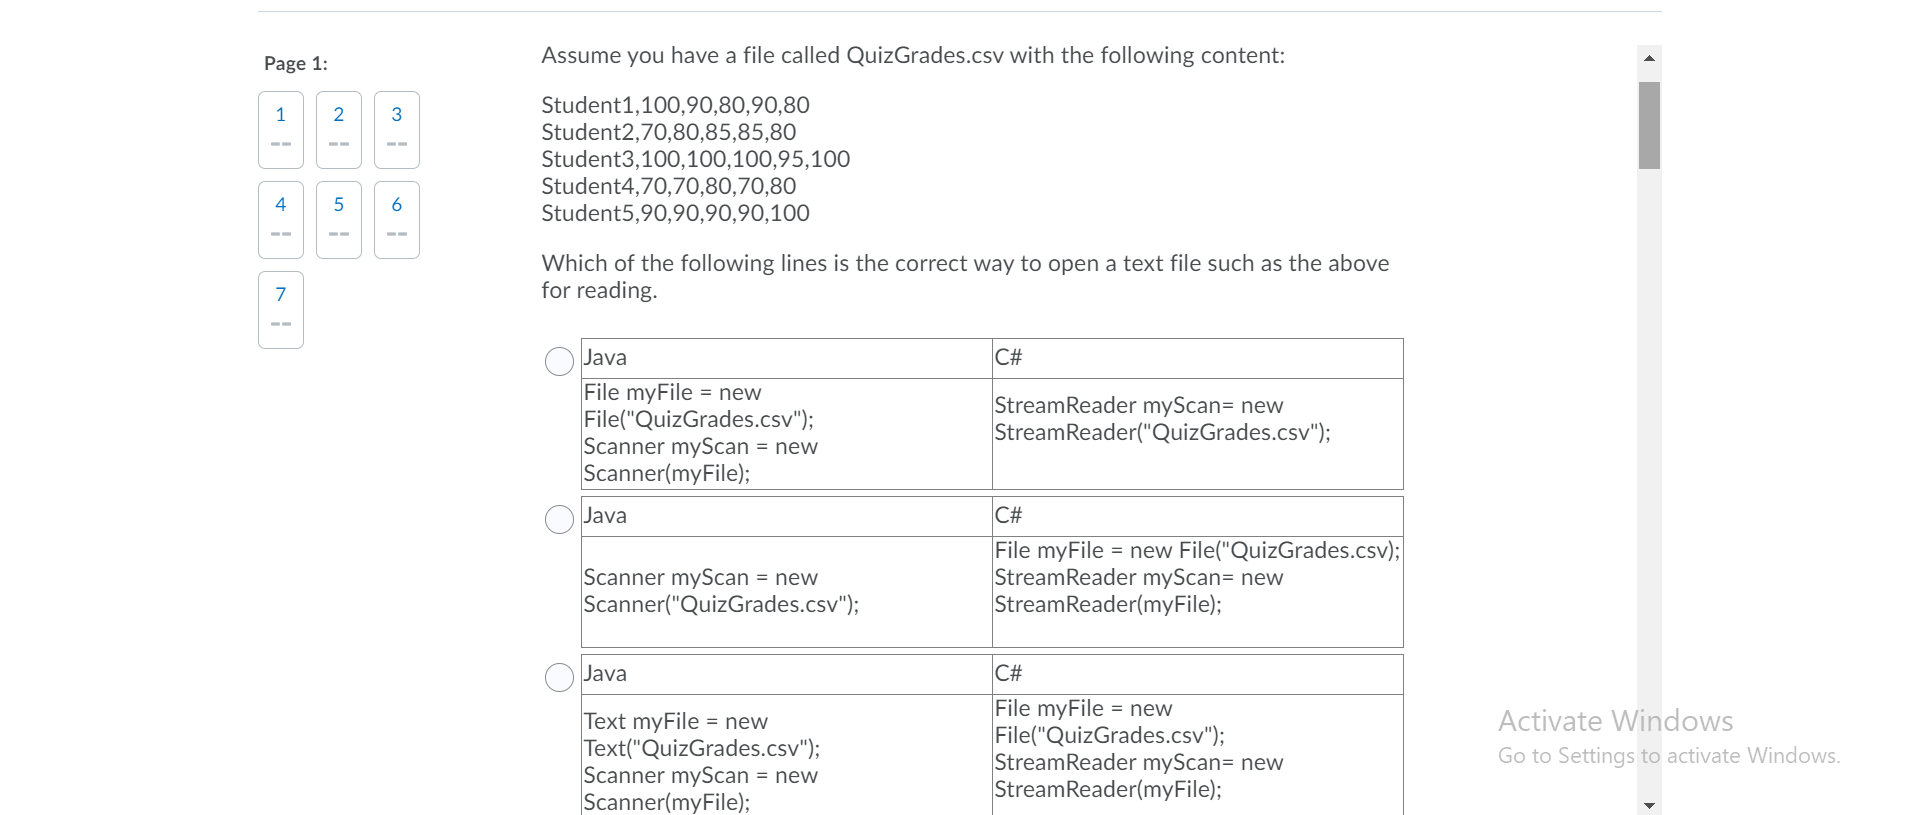This screenshot has width=1919, height=815.
Task: Click the scrollbar thumb
Action: [x=1649, y=125]
